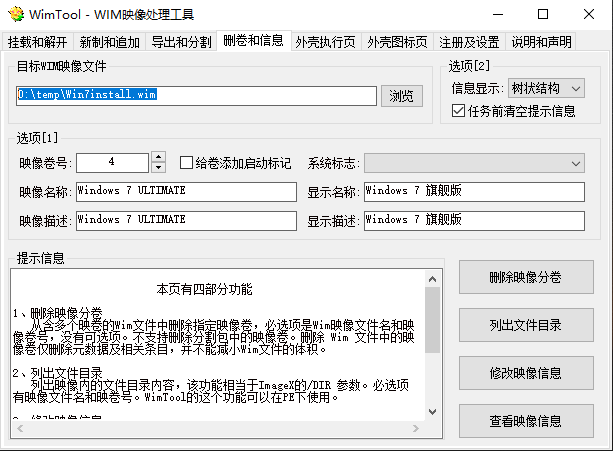
Task: View the 说明和声明 tab
Action: point(541,42)
